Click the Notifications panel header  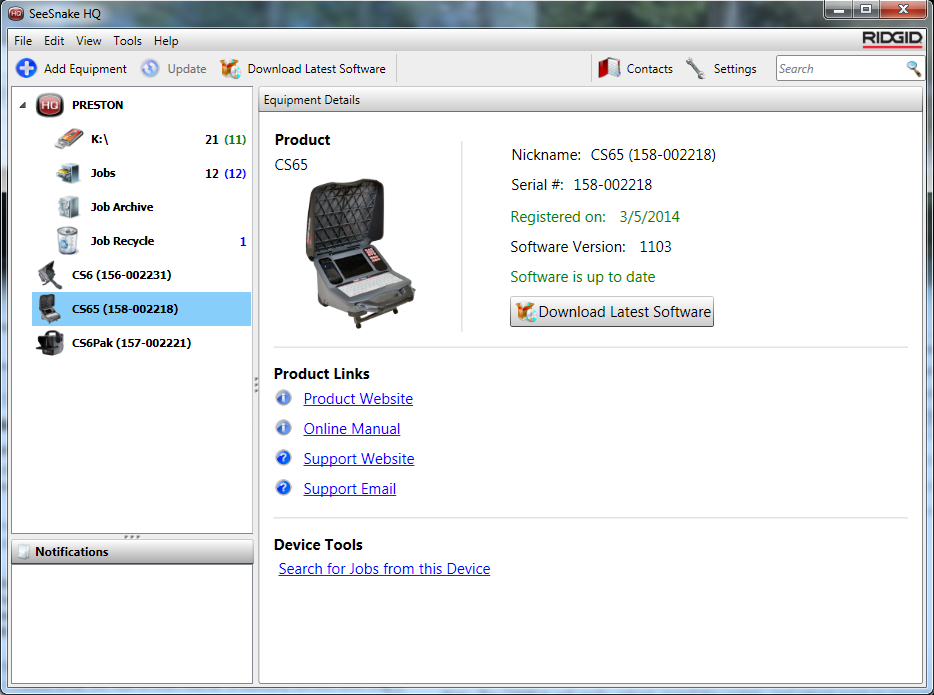(132, 551)
